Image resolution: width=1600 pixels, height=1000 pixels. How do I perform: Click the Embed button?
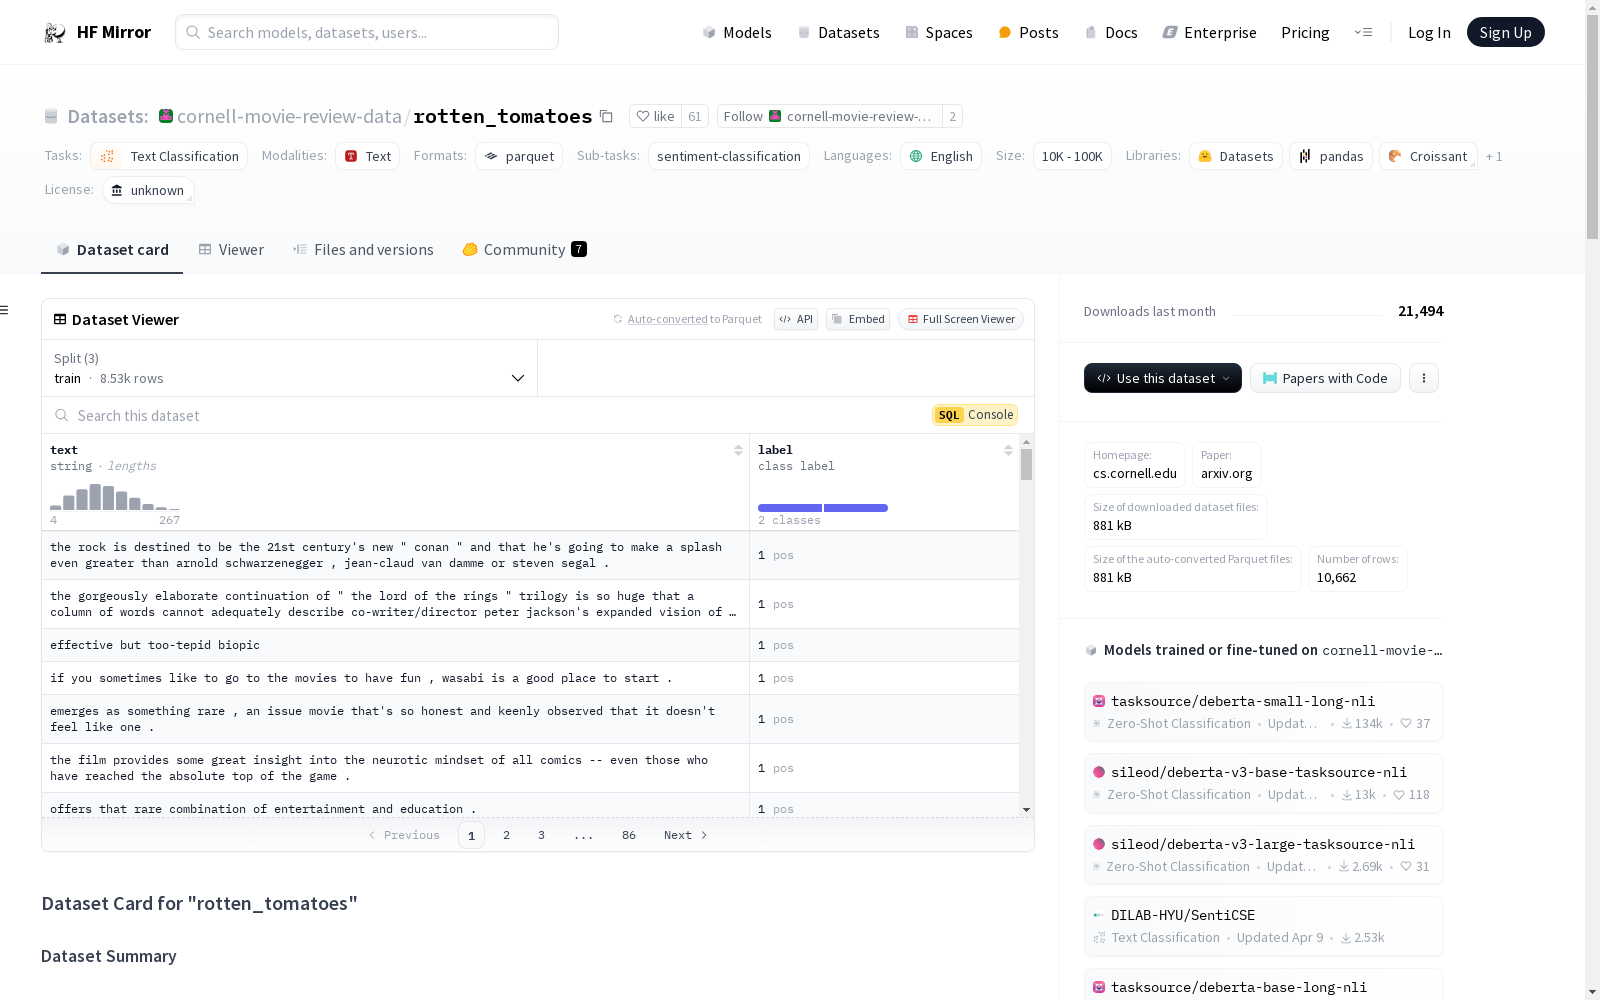click(x=858, y=319)
